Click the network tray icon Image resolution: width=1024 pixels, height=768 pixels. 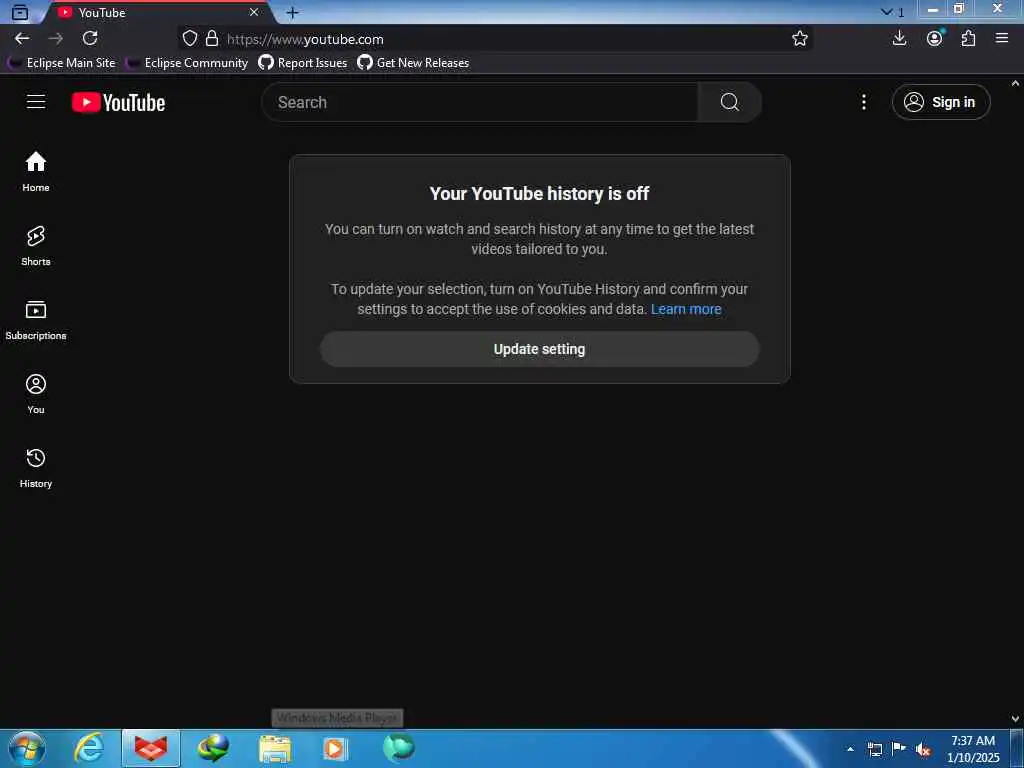874,750
